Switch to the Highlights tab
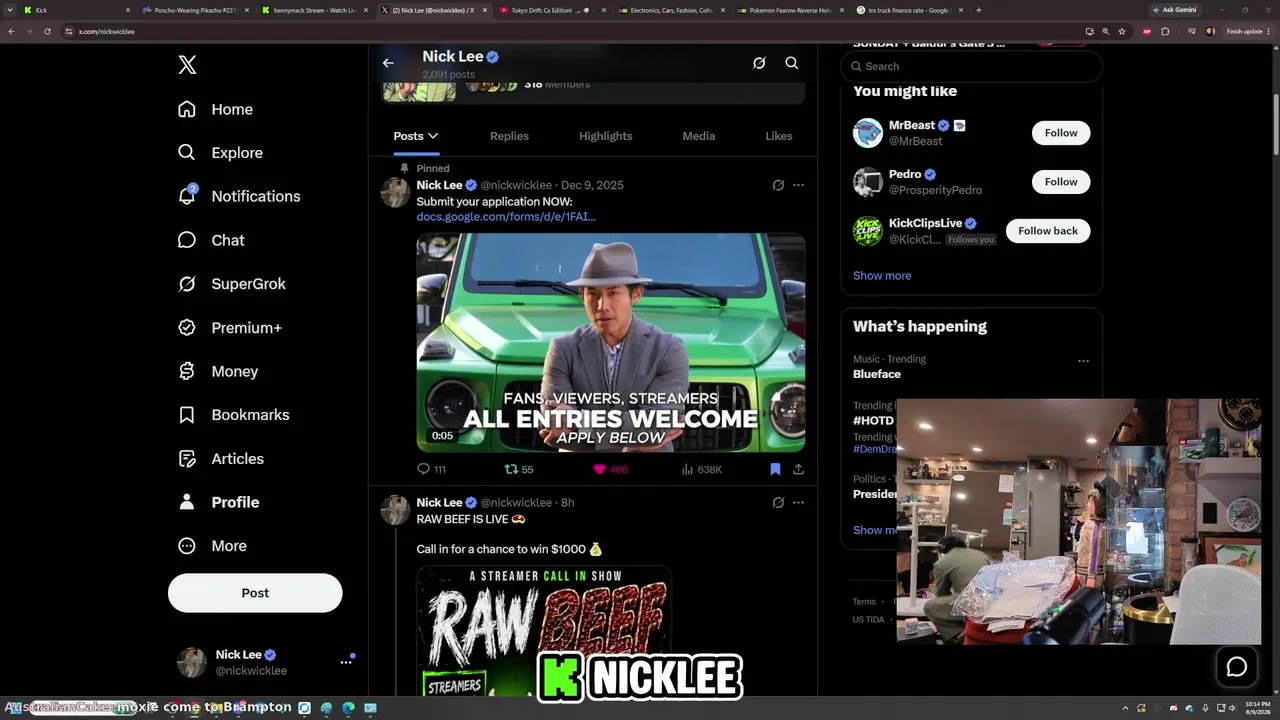This screenshot has width=1280, height=720. [606, 136]
